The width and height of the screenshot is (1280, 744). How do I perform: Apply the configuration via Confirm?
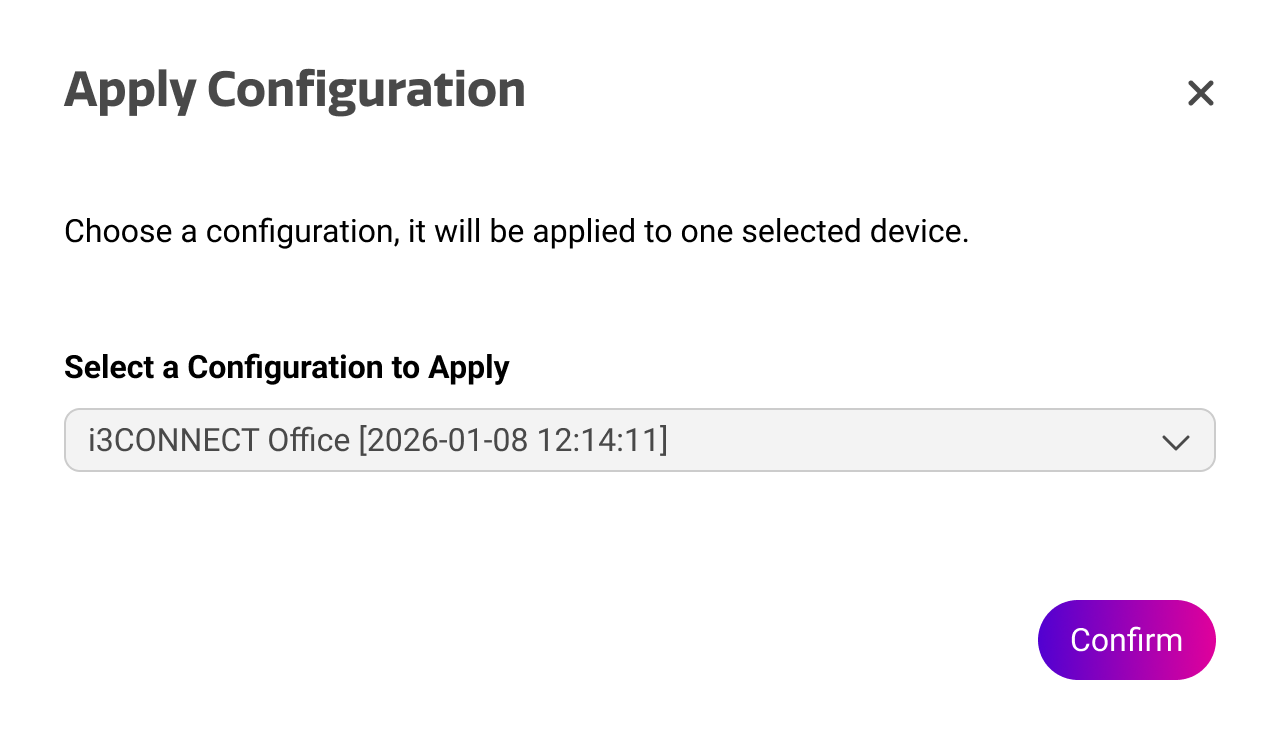pos(1126,640)
